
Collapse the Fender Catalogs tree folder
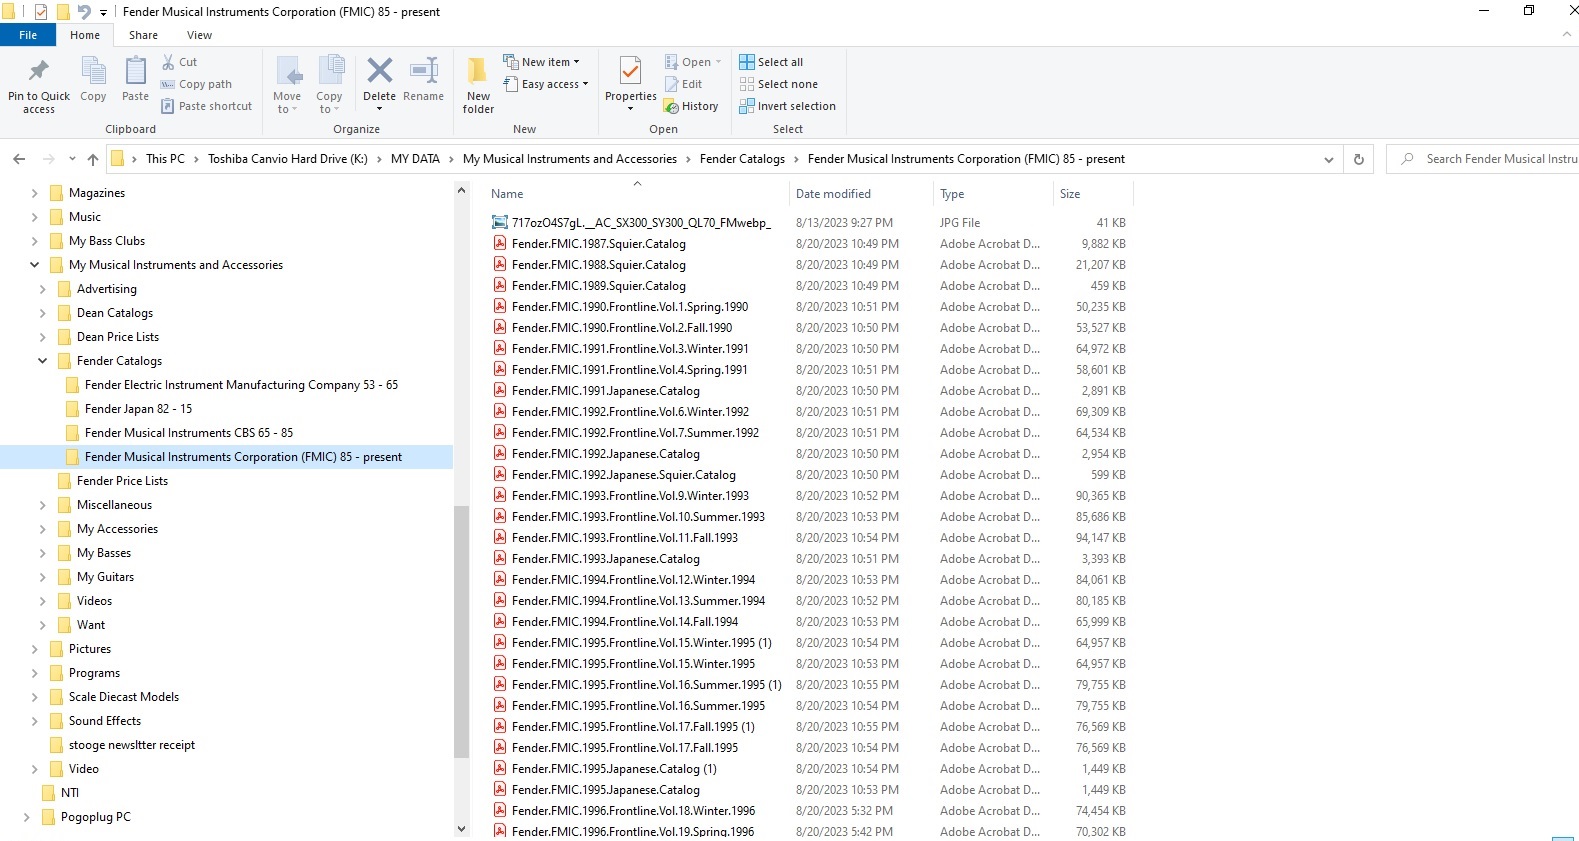[42, 361]
